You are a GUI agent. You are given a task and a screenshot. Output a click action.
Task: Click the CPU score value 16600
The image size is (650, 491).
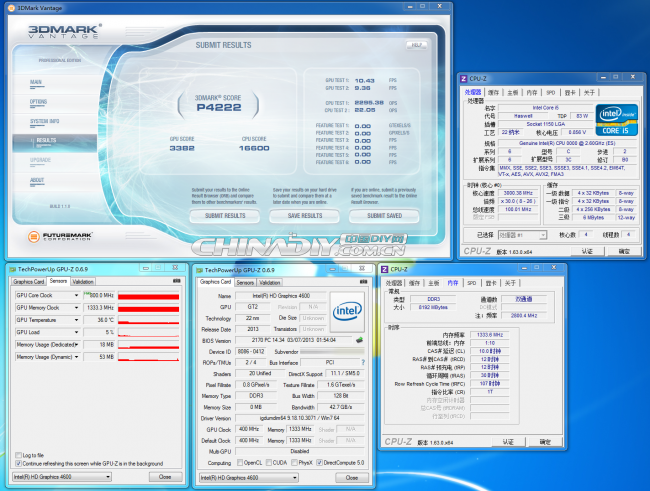pos(254,148)
